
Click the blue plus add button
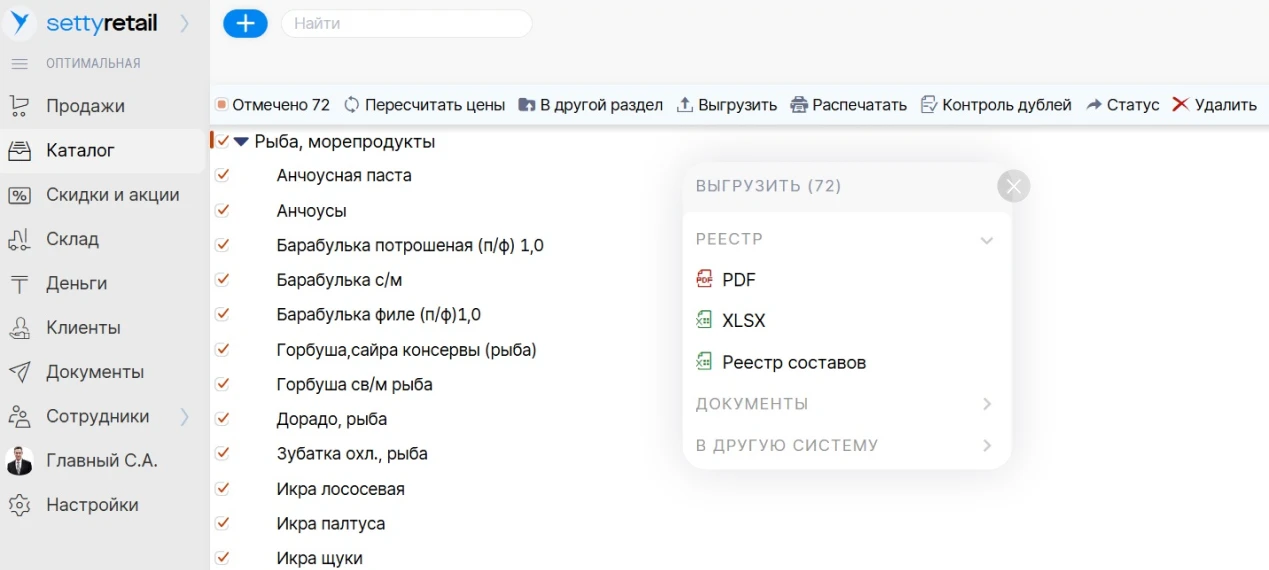click(245, 24)
